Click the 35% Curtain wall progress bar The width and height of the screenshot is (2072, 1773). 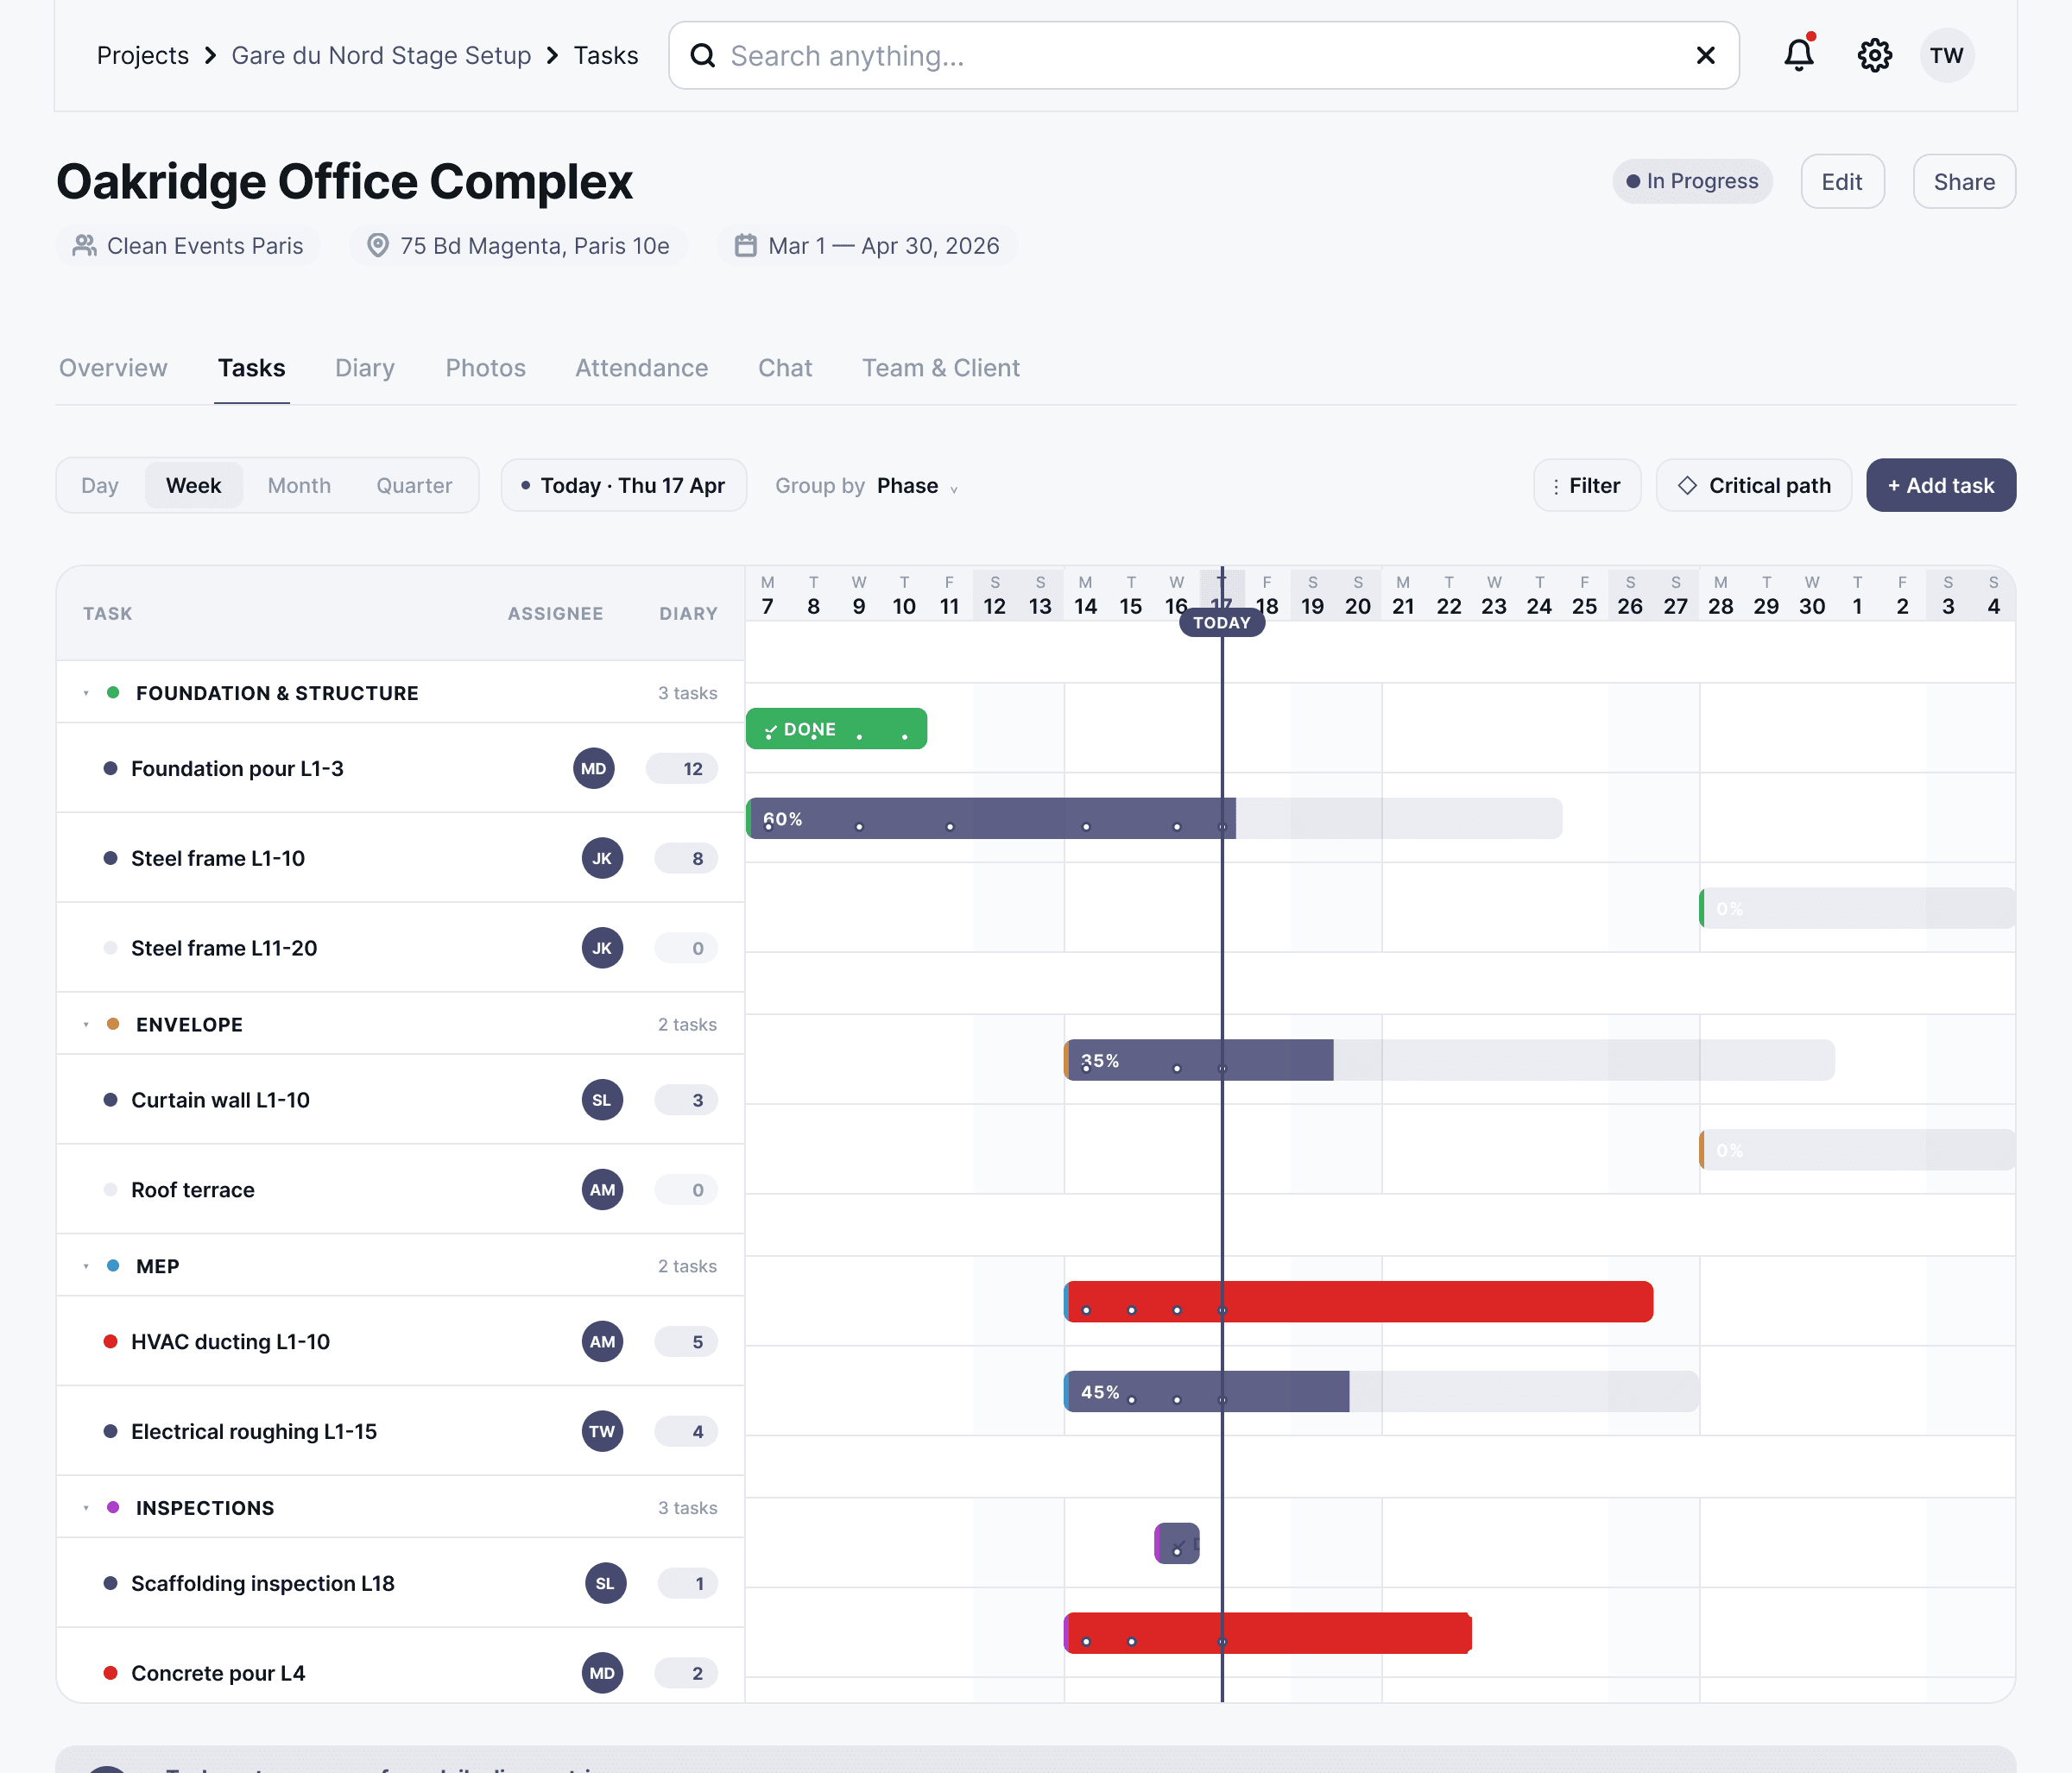(x=1449, y=1060)
